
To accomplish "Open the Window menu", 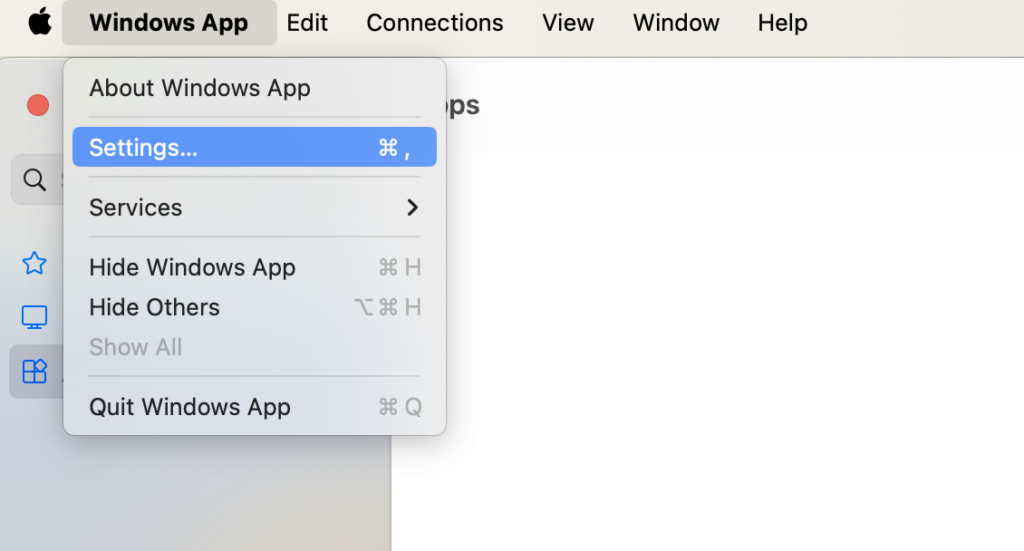I will [676, 22].
